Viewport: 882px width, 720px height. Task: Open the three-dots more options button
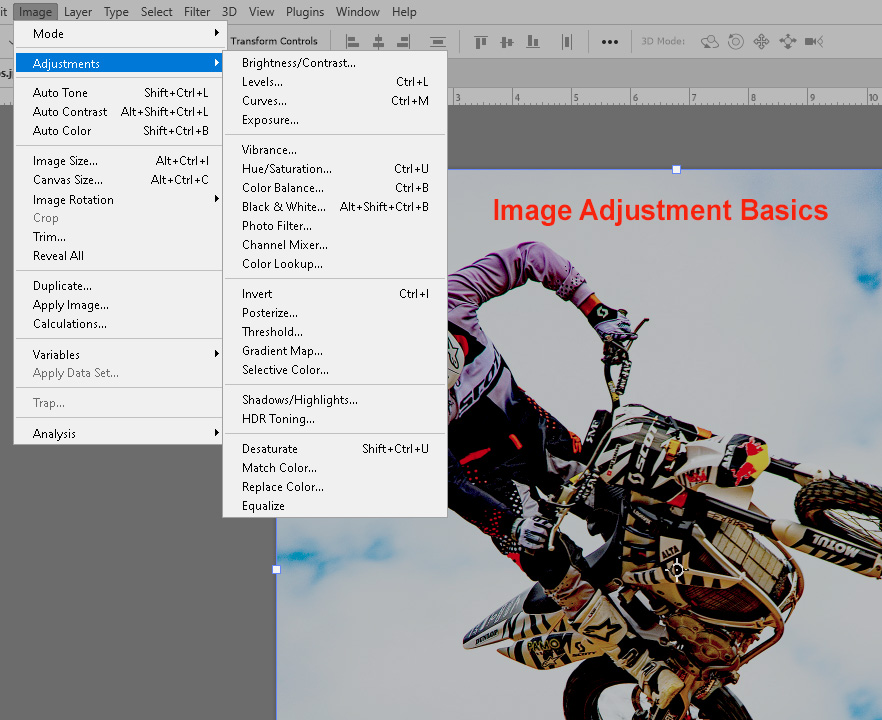point(609,42)
